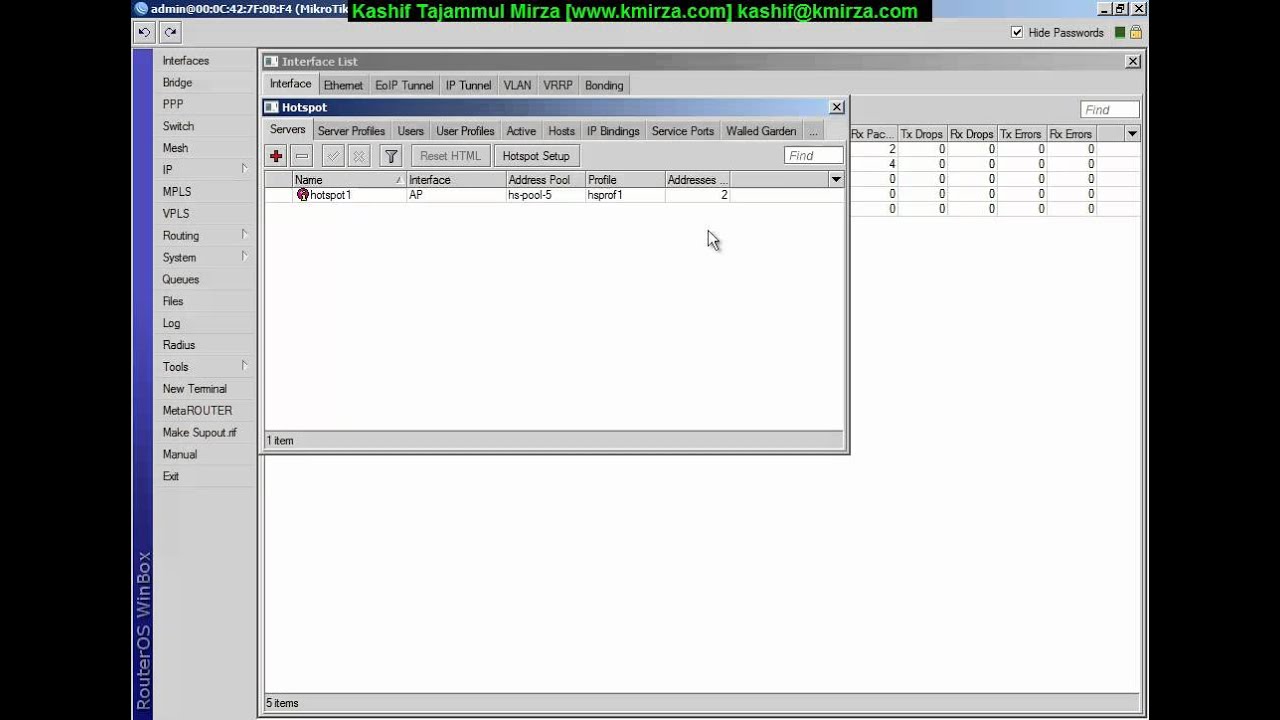
Task: Switch to the VLAN tab
Action: 517,85
